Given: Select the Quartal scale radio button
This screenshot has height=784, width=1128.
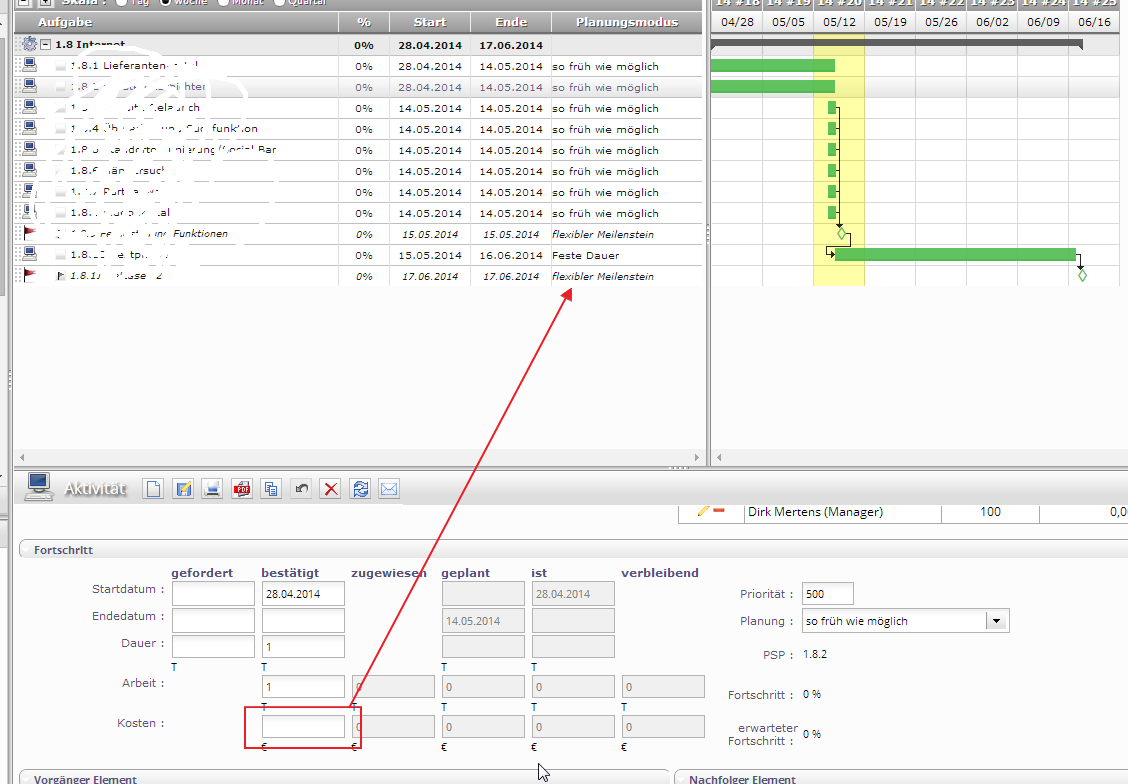Looking at the screenshot, I should [279, 2].
